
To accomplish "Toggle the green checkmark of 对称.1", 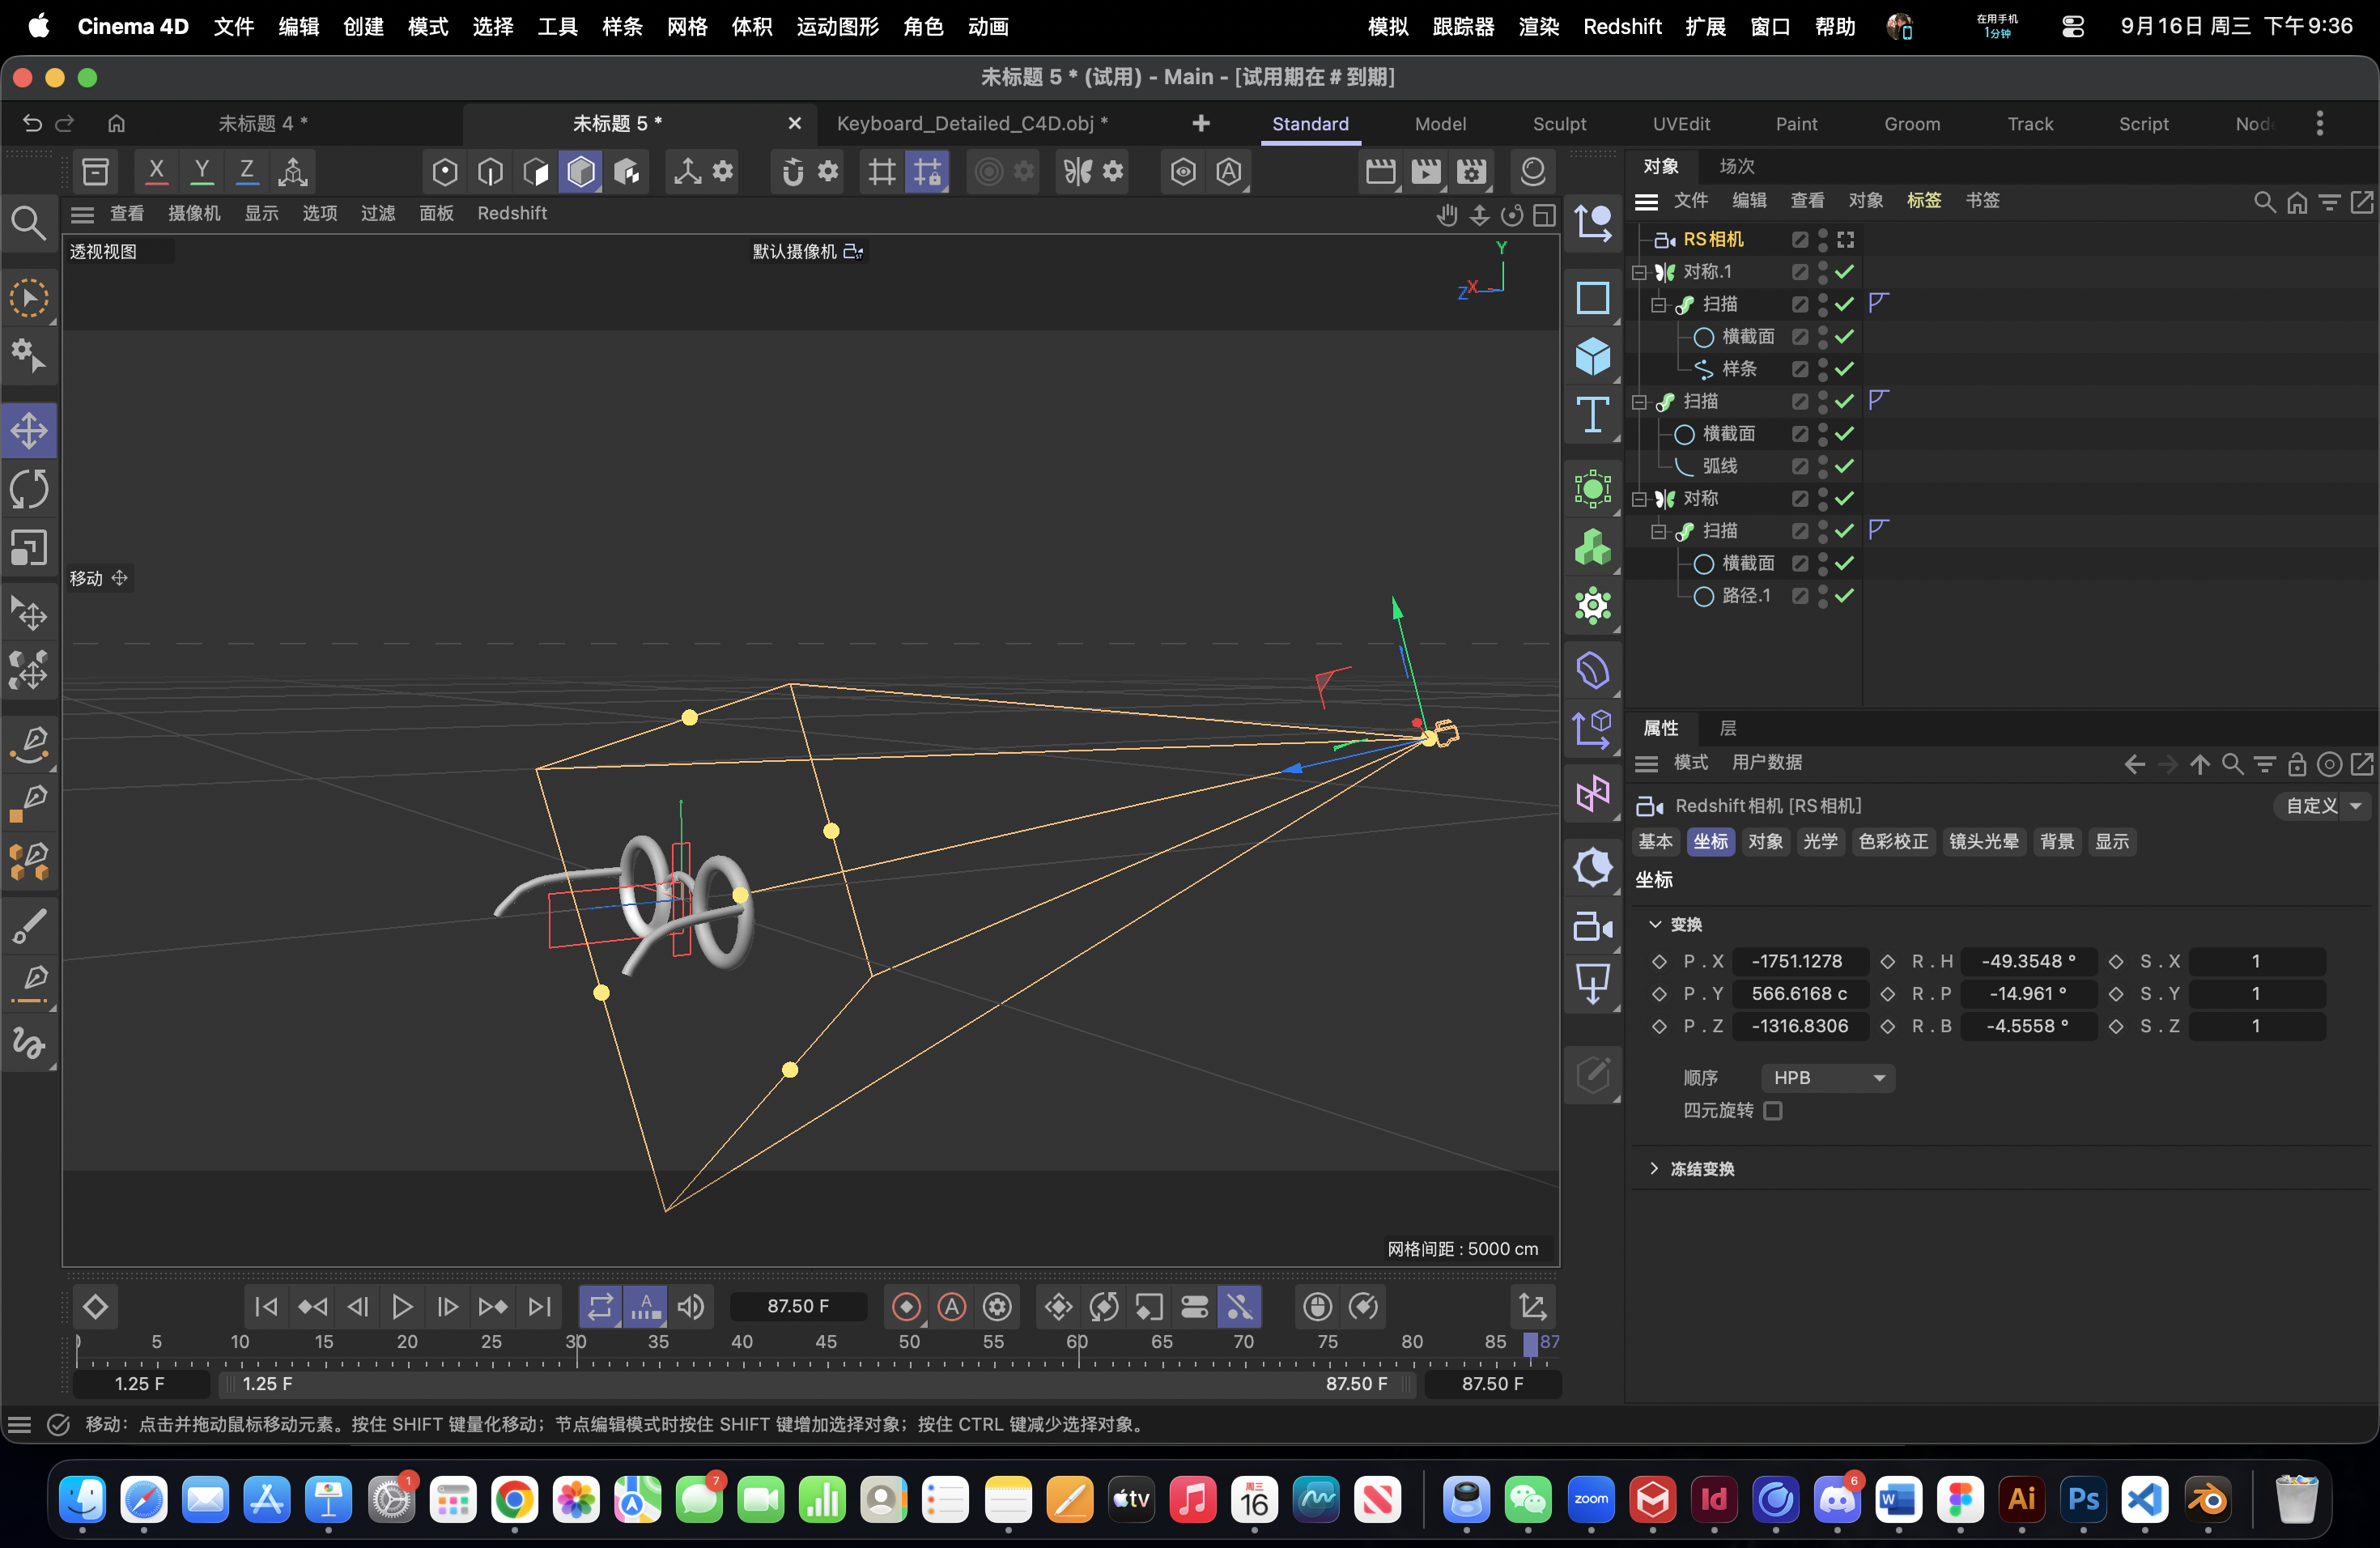I will [x=1845, y=272].
